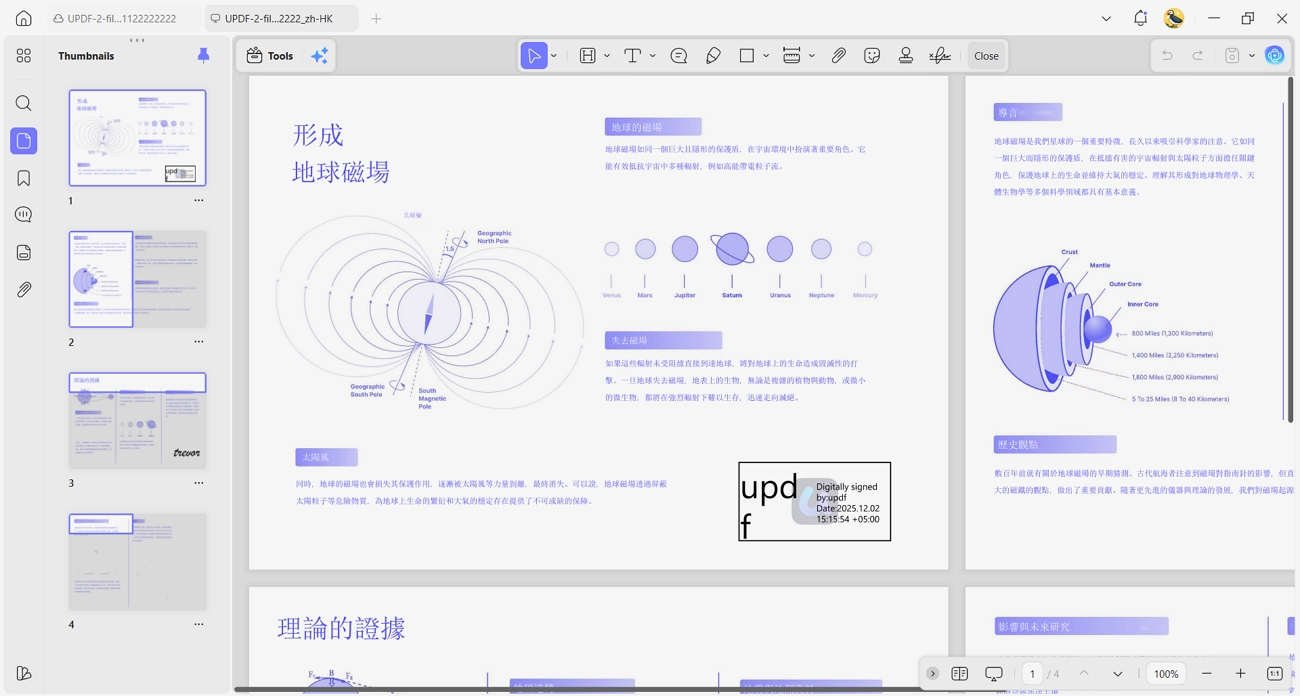
Task: Select page 3 thumbnail
Action: click(137, 421)
